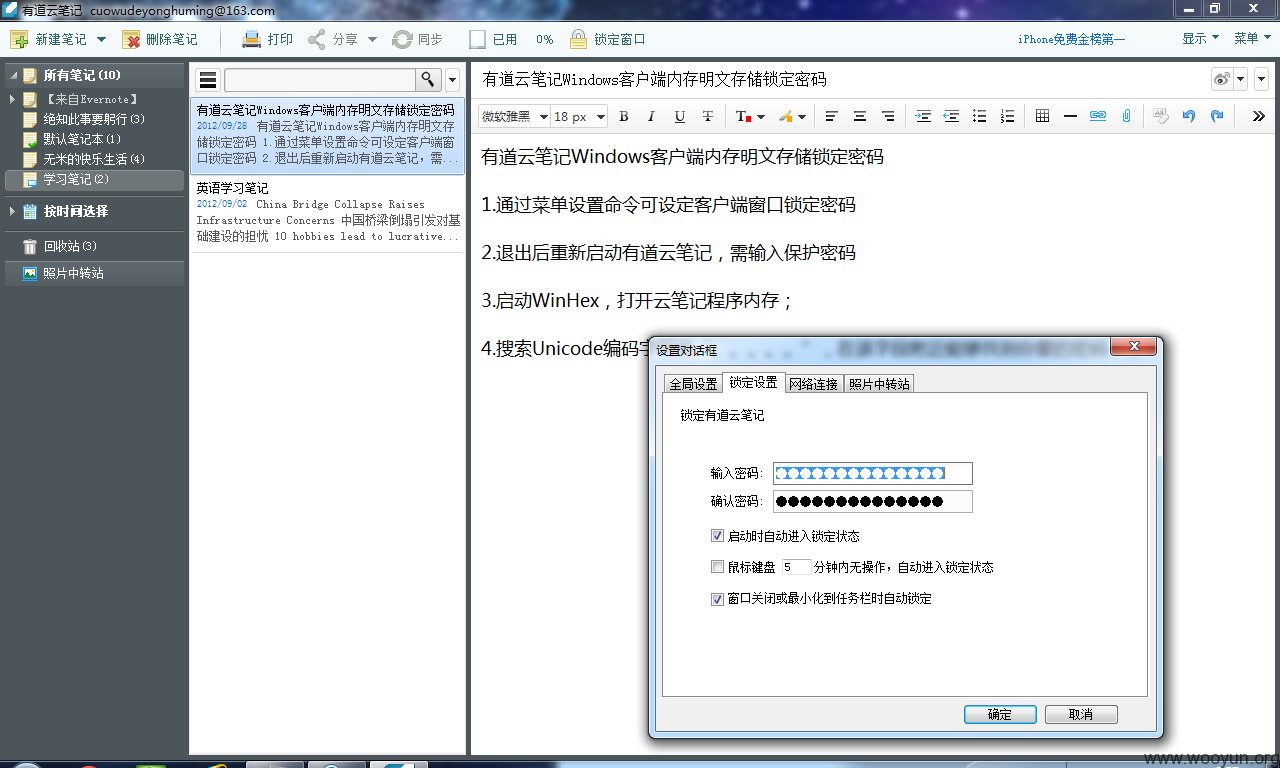
Task: Click the highlight color marker icon
Action: tap(785, 117)
